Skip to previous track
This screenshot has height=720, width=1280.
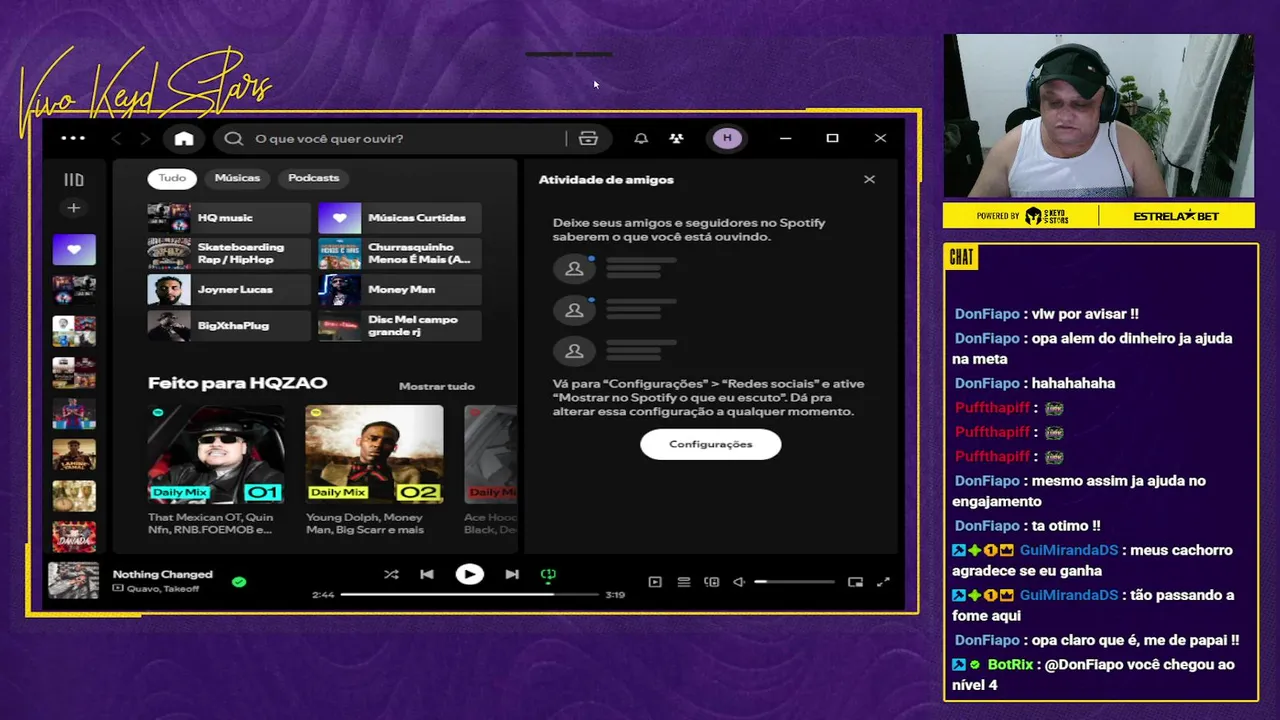[x=427, y=574]
